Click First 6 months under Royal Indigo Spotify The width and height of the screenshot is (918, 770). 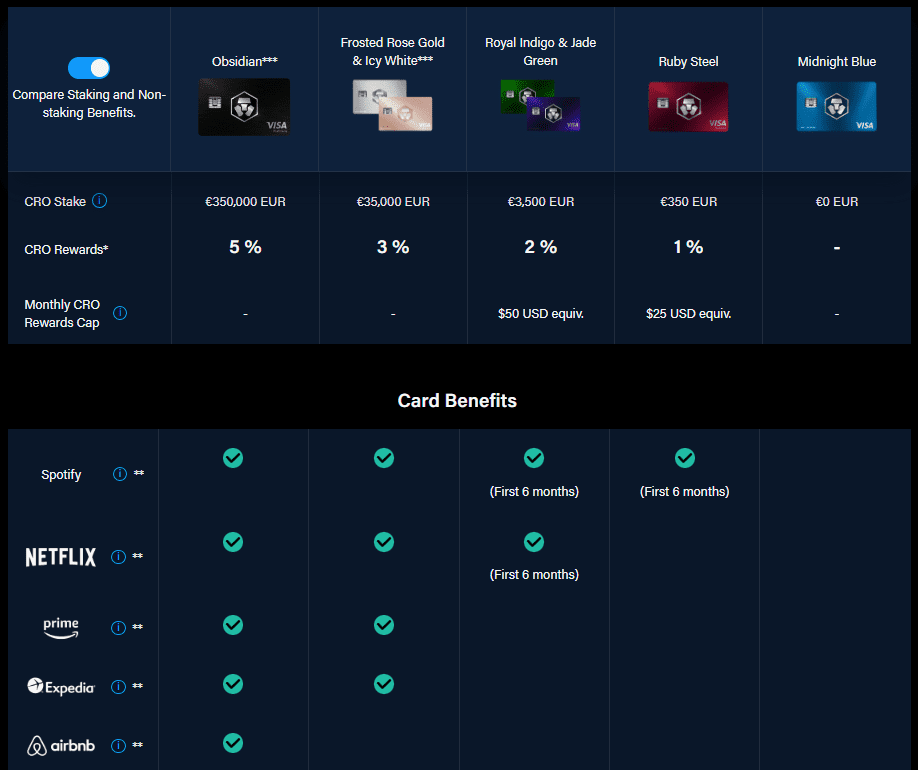click(534, 492)
